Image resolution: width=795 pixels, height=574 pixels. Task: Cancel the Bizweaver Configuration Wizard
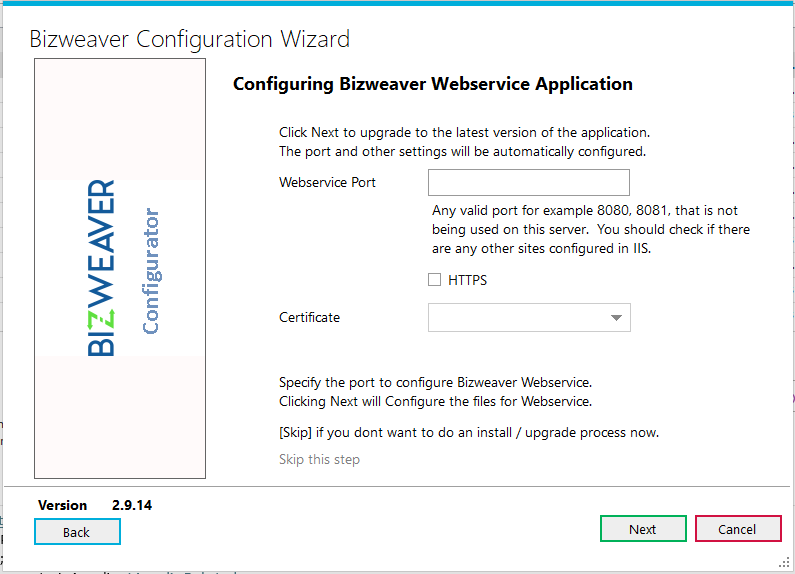(x=738, y=529)
